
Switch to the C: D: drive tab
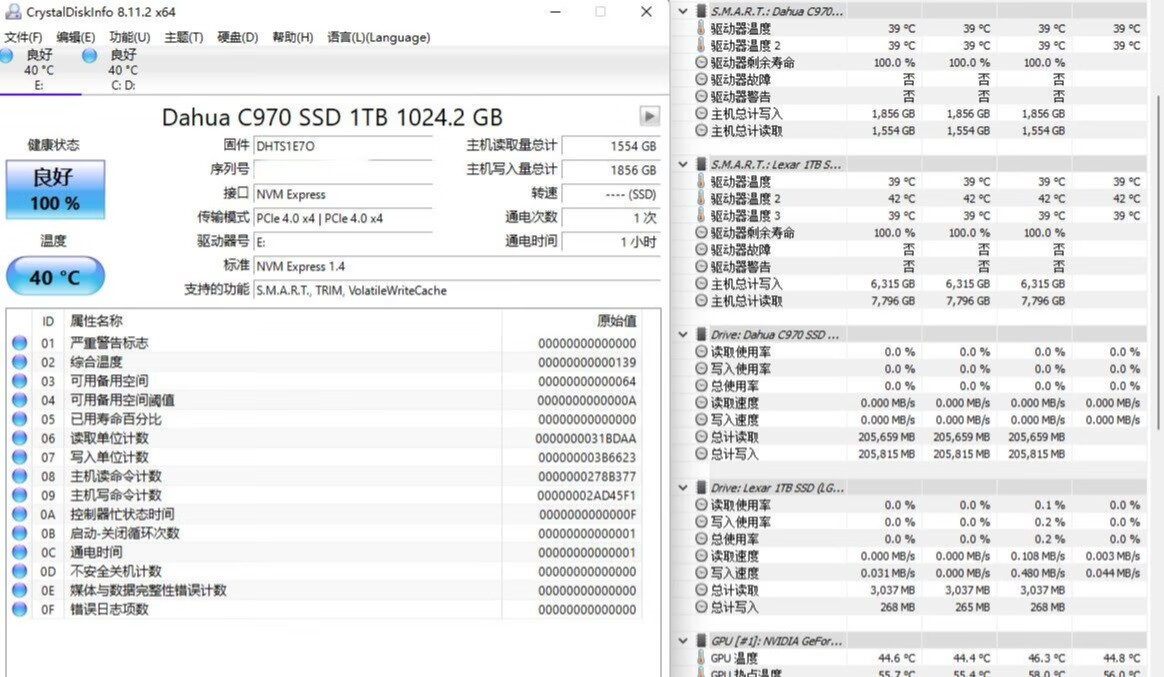click(x=122, y=68)
